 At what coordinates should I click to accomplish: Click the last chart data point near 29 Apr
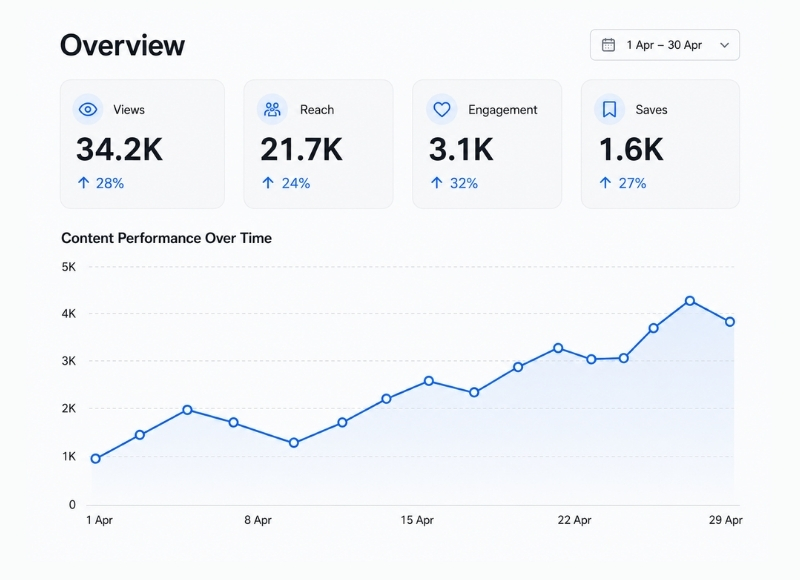(730, 322)
